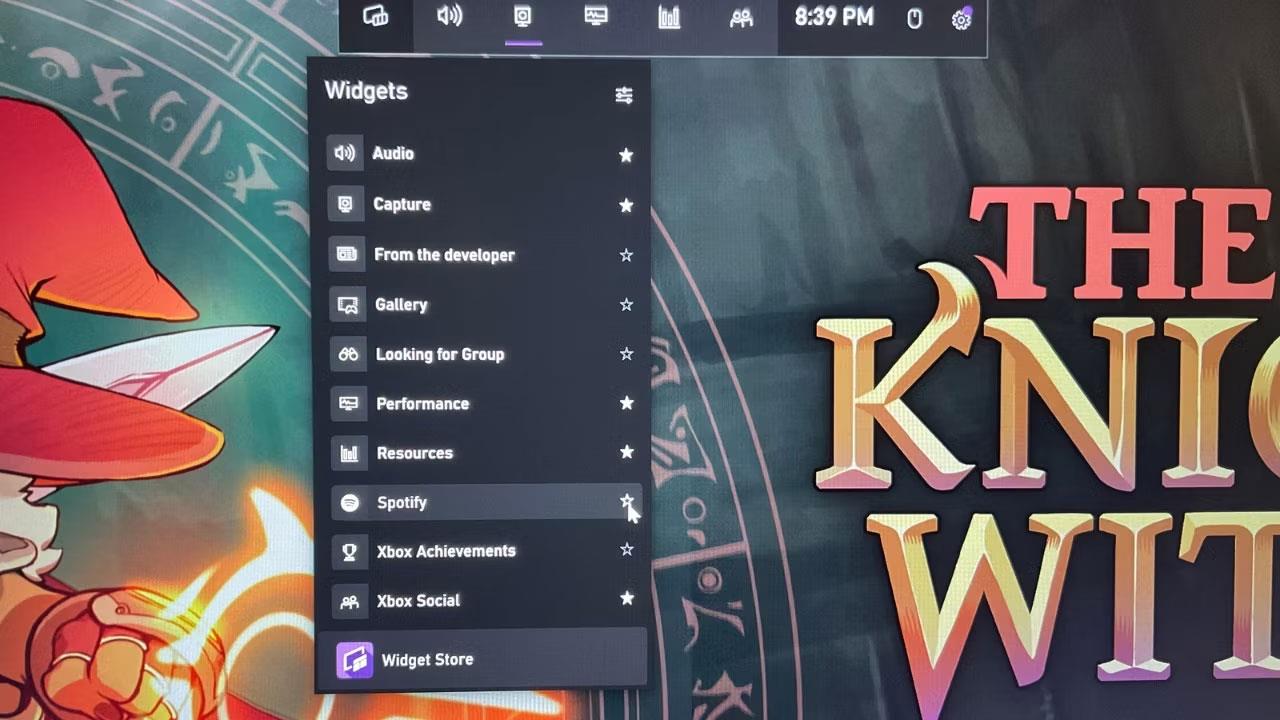Open the Xbox Social people icon in top bar

(741, 18)
